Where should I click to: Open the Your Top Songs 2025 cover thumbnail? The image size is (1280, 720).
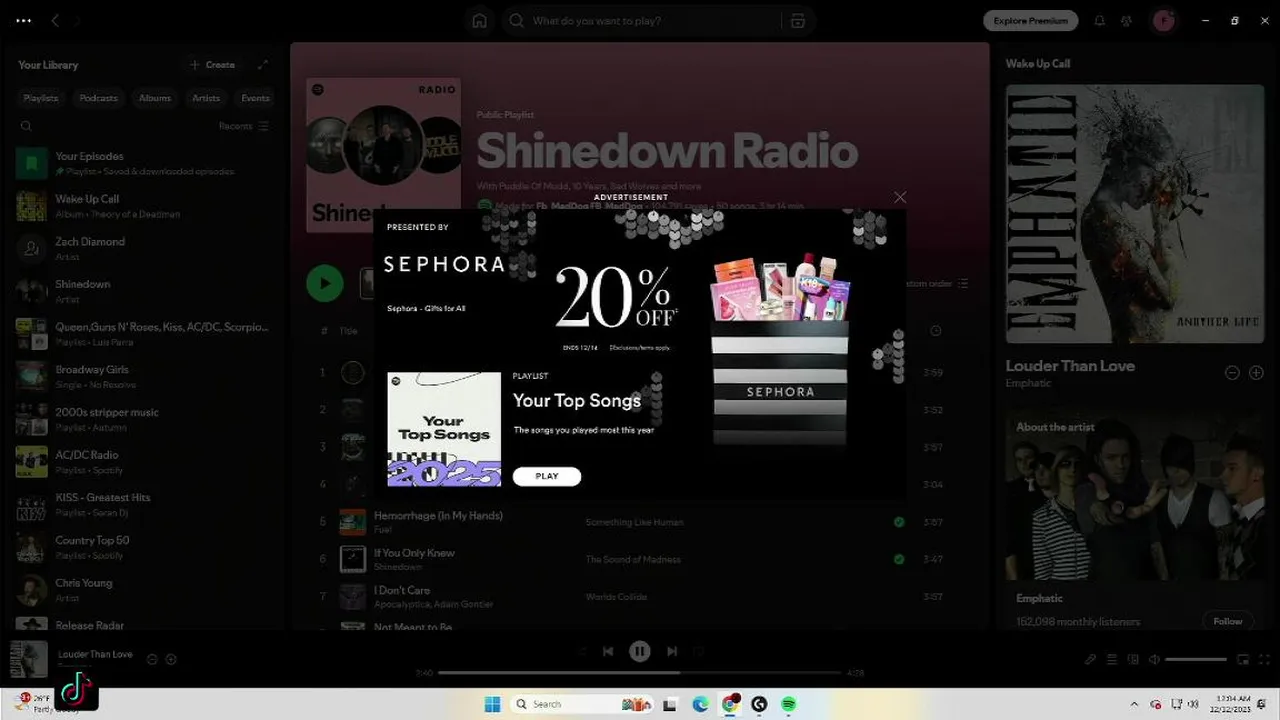tap(444, 429)
